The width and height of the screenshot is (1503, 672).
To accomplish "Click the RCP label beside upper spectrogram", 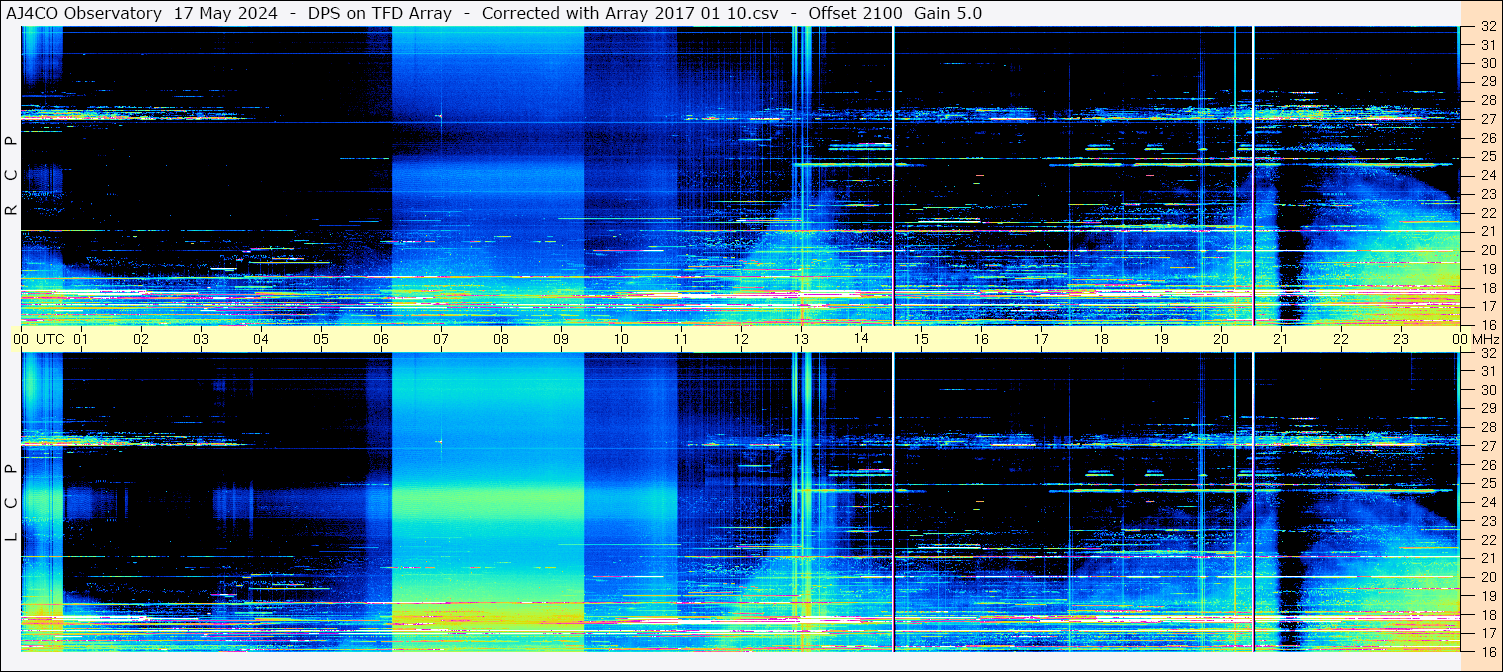I will 11,175.
